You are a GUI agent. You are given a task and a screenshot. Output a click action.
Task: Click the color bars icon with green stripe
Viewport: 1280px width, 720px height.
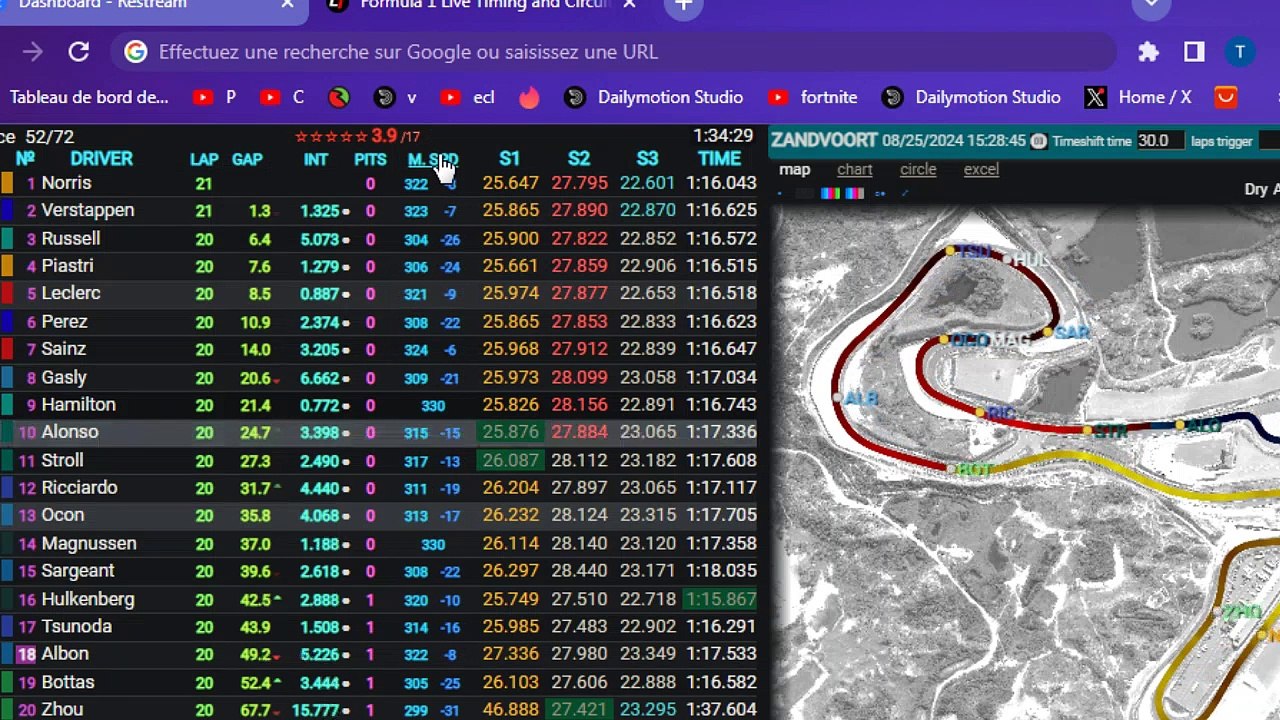[829, 194]
